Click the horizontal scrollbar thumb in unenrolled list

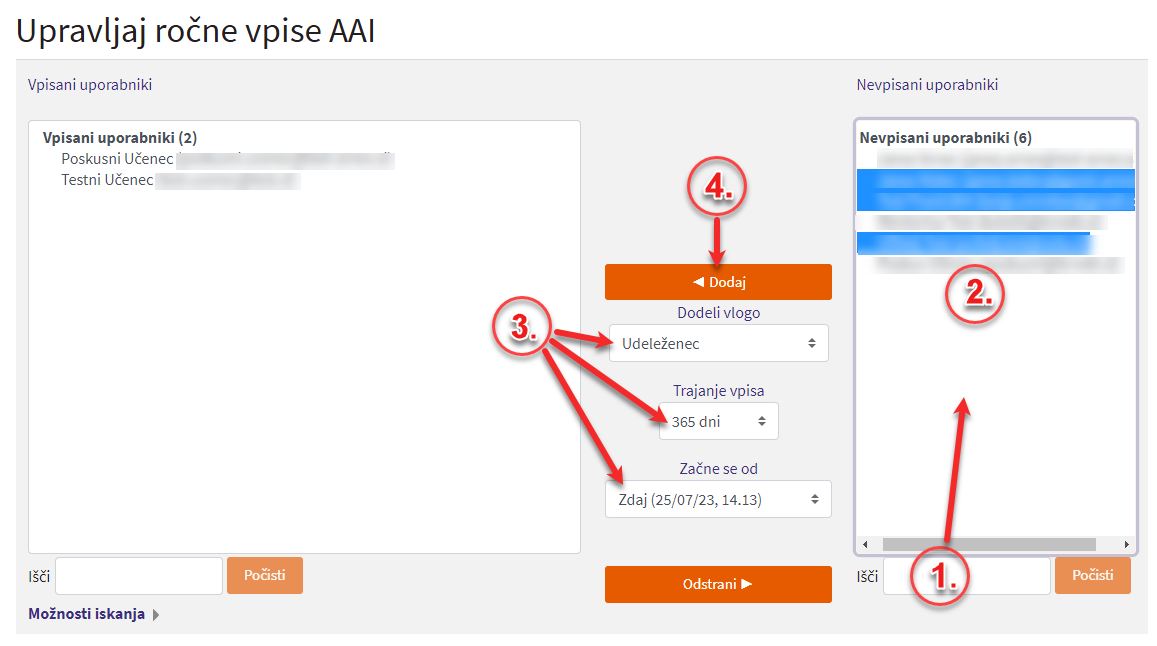click(x=988, y=544)
